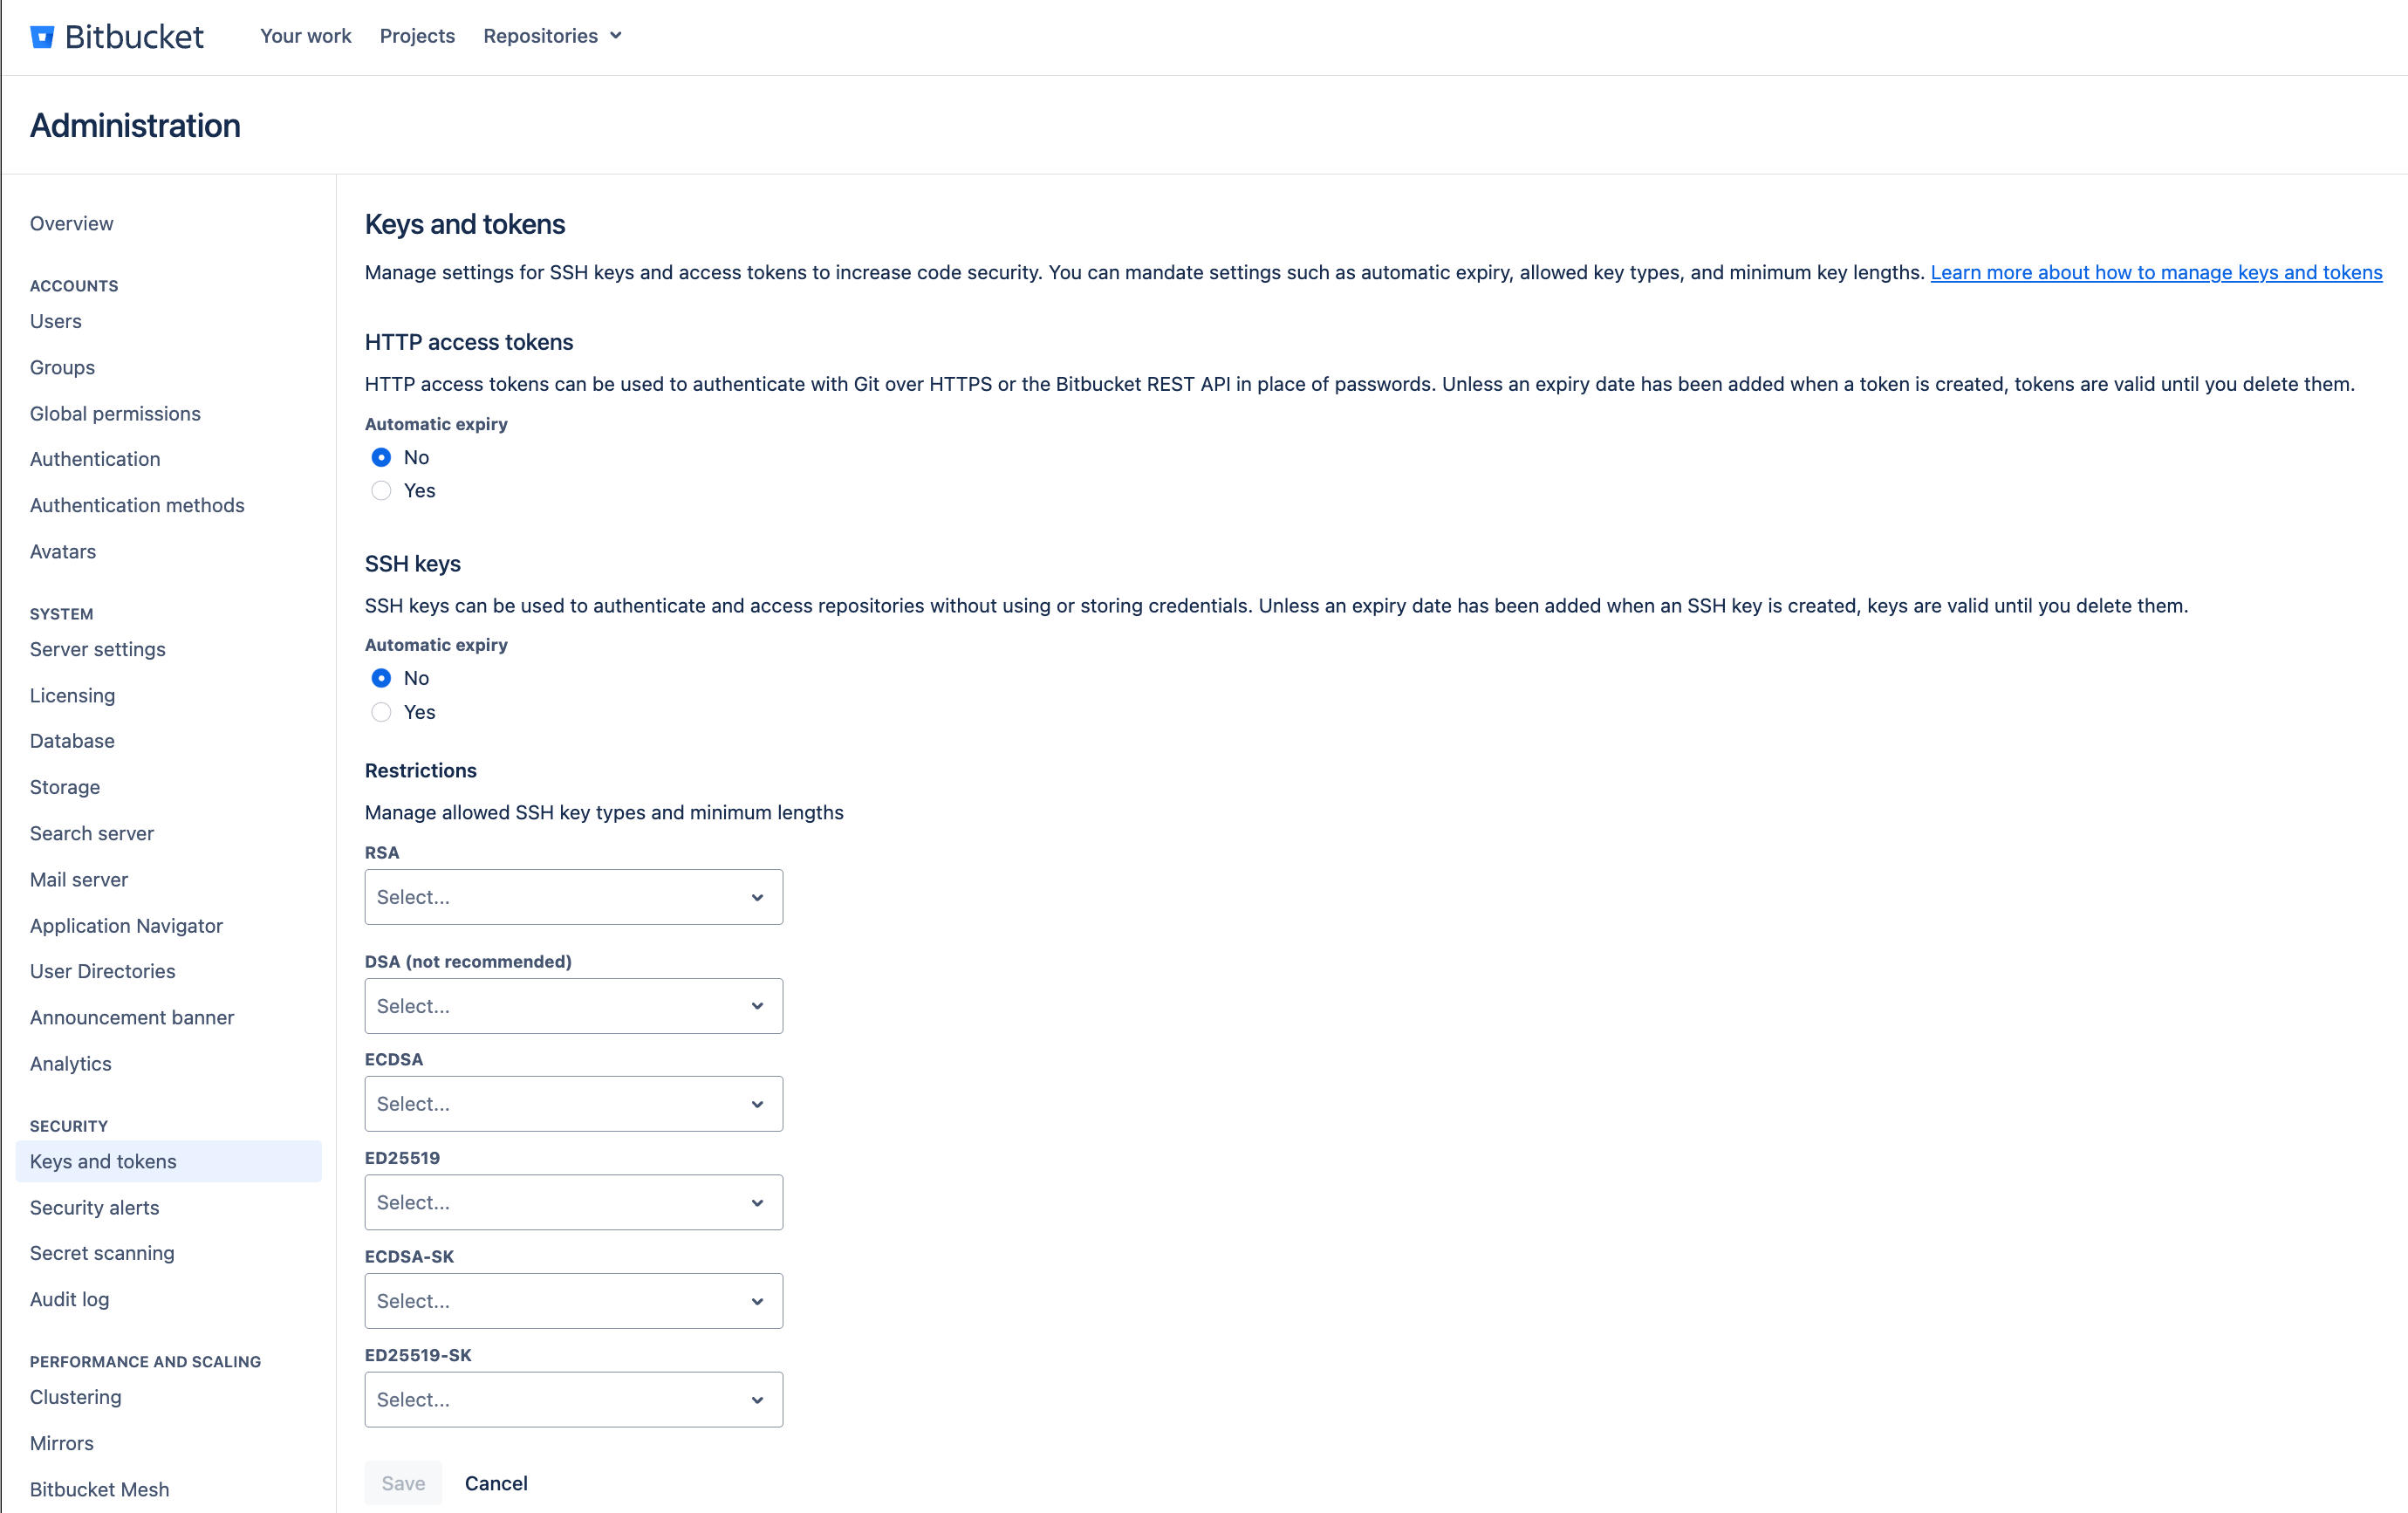Open the DSA (not recommended) dropdown
This screenshot has width=2408, height=1513.
[x=573, y=1006]
